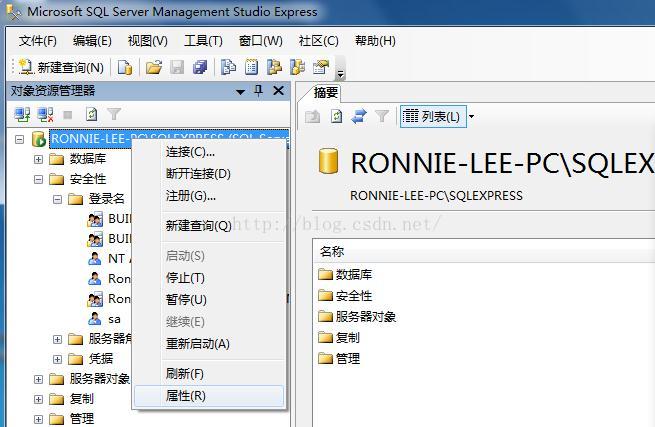Select 复制 folder in summary list

(x=339, y=337)
